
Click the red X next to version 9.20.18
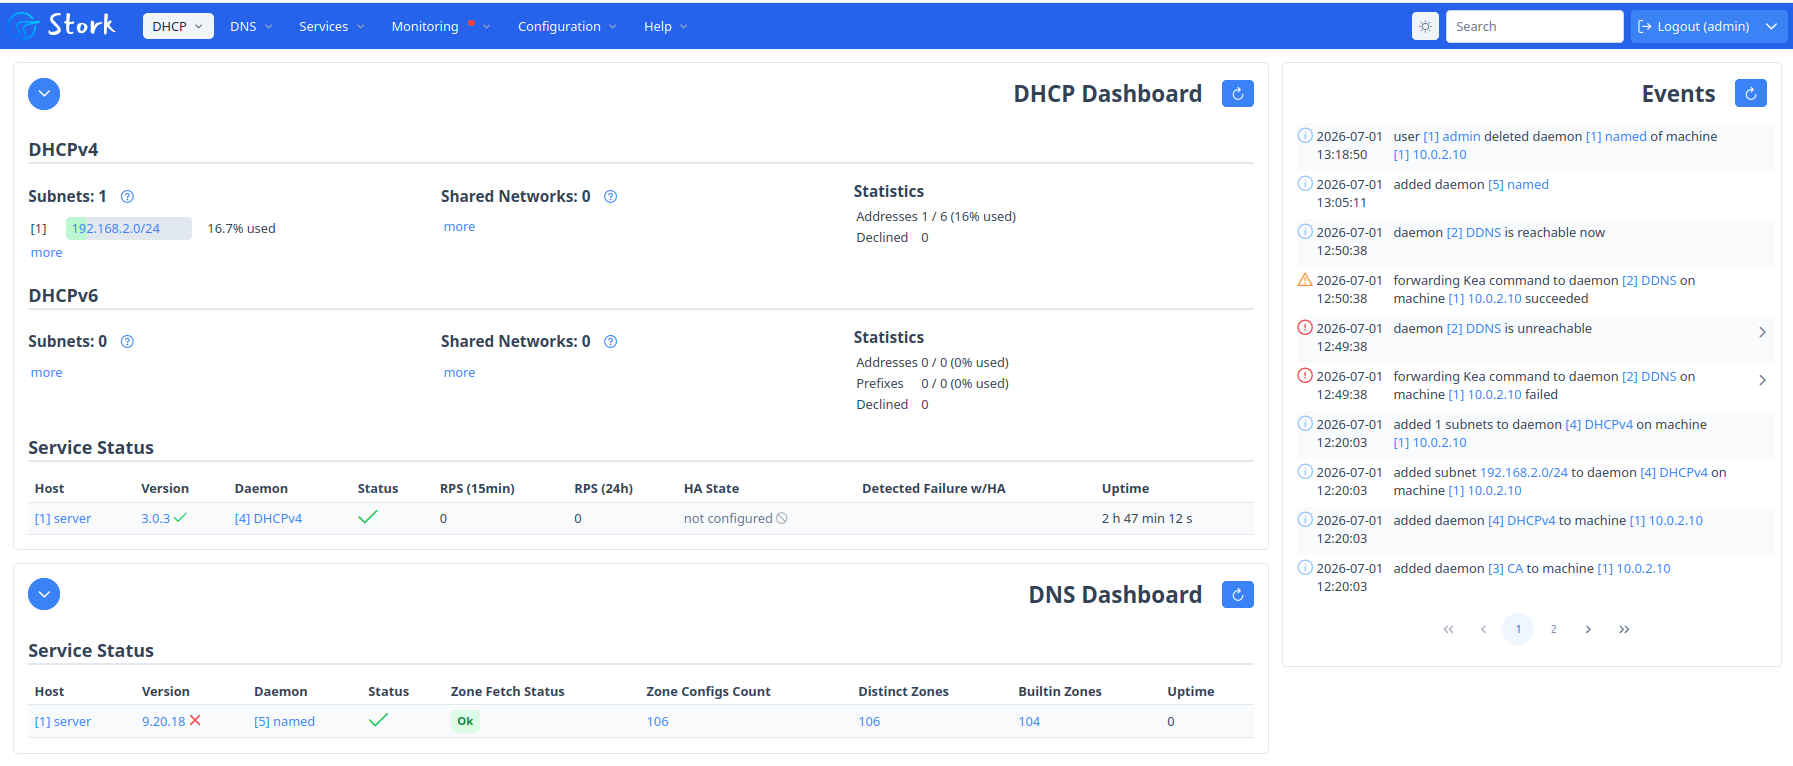[195, 720]
